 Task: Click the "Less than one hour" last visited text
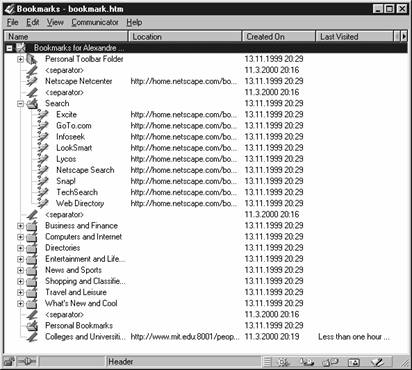pyautogui.click(x=354, y=337)
